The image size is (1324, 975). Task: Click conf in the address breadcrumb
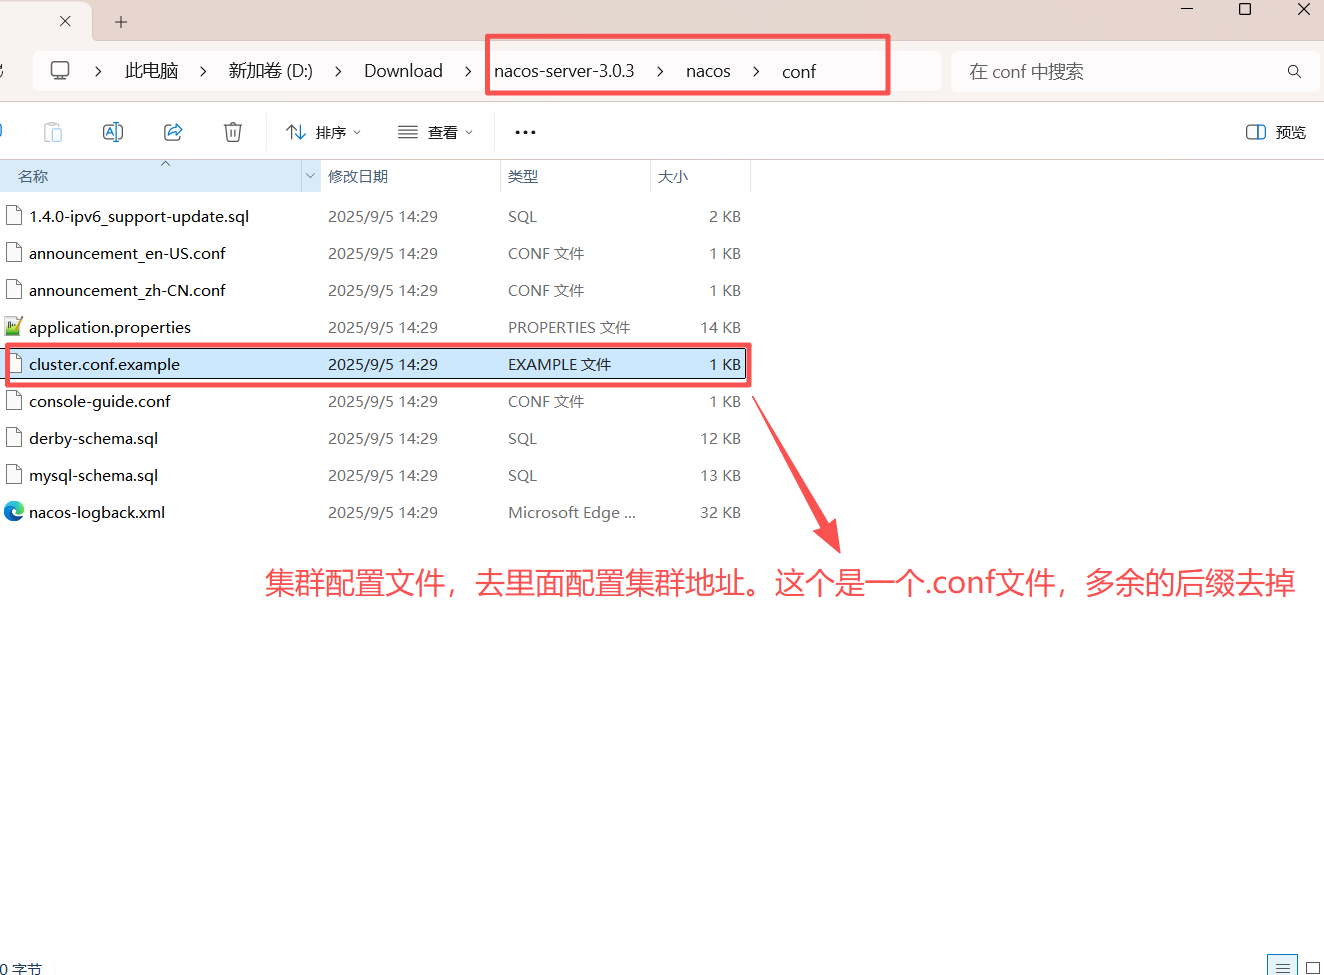coord(799,71)
